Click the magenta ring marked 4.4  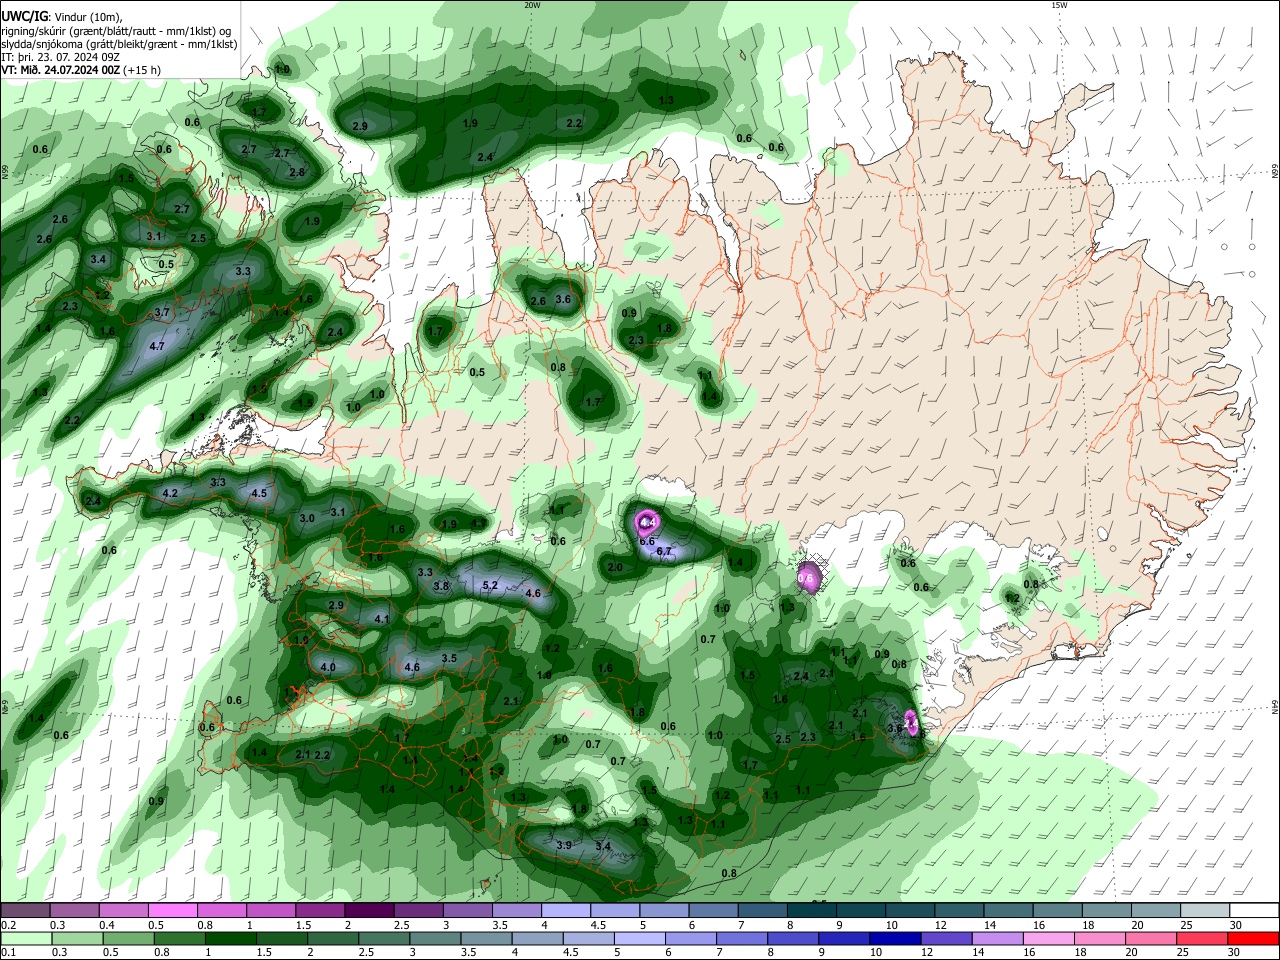pos(647,522)
